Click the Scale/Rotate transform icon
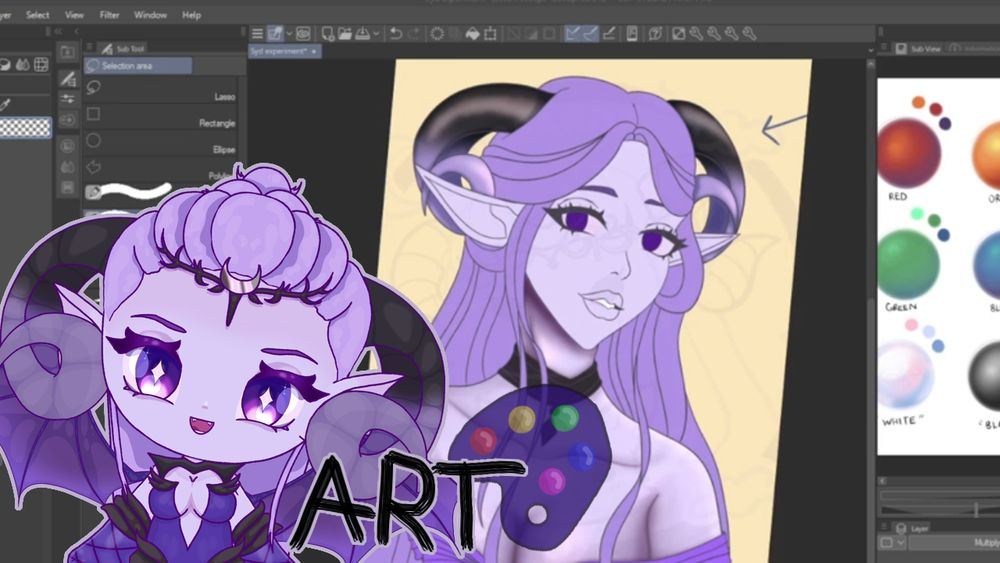This screenshot has width=1000, height=563. [x=490, y=34]
